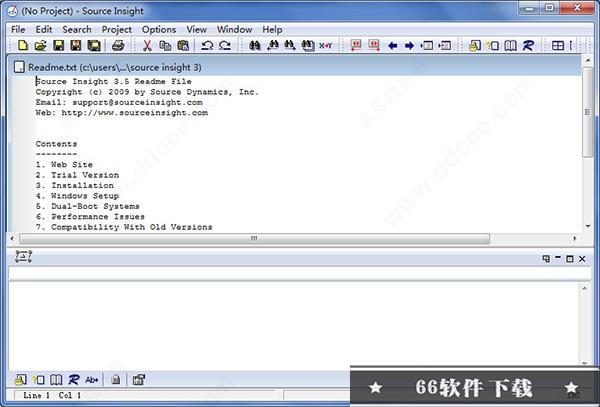The image size is (600, 407).
Task: Open the Edit menu
Action: click(x=44, y=29)
